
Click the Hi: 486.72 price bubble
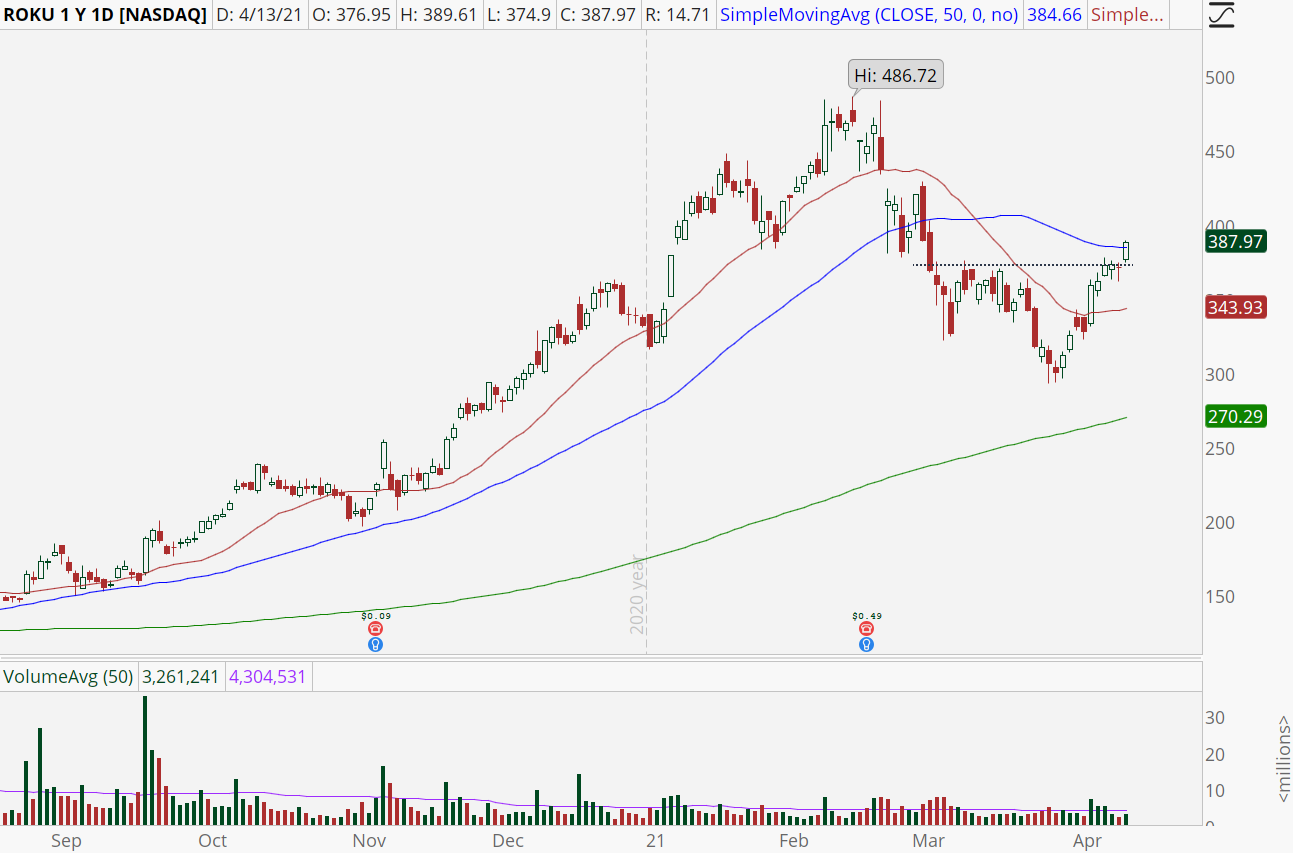pyautogui.click(x=897, y=75)
